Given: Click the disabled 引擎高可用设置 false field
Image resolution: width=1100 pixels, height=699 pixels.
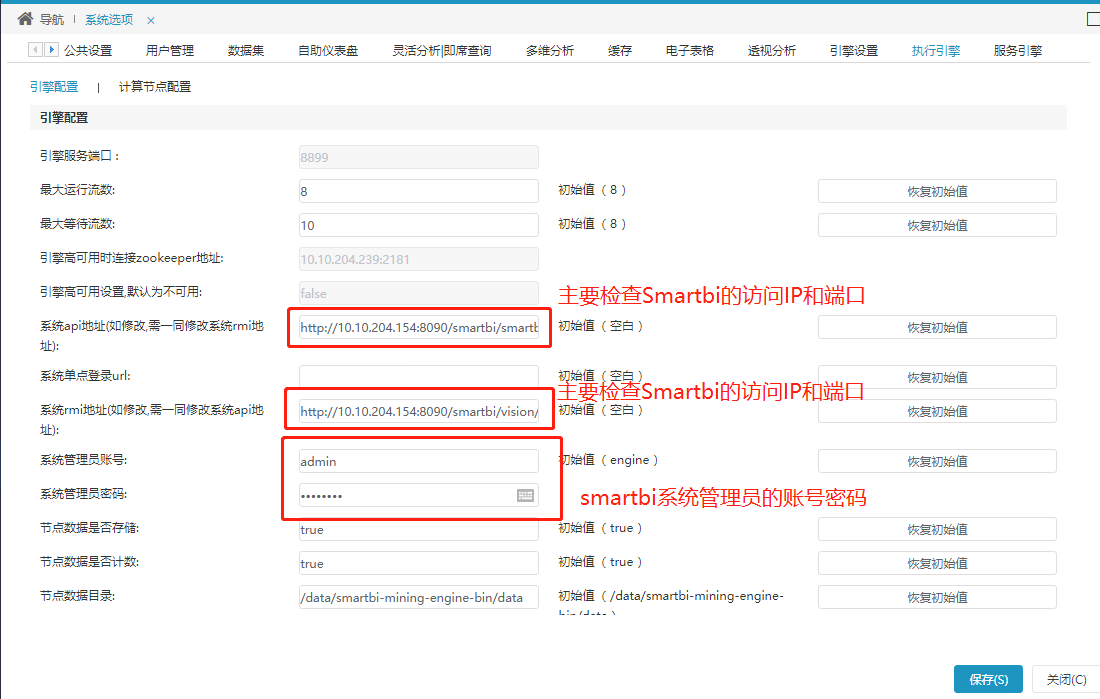Looking at the screenshot, I should [x=419, y=293].
